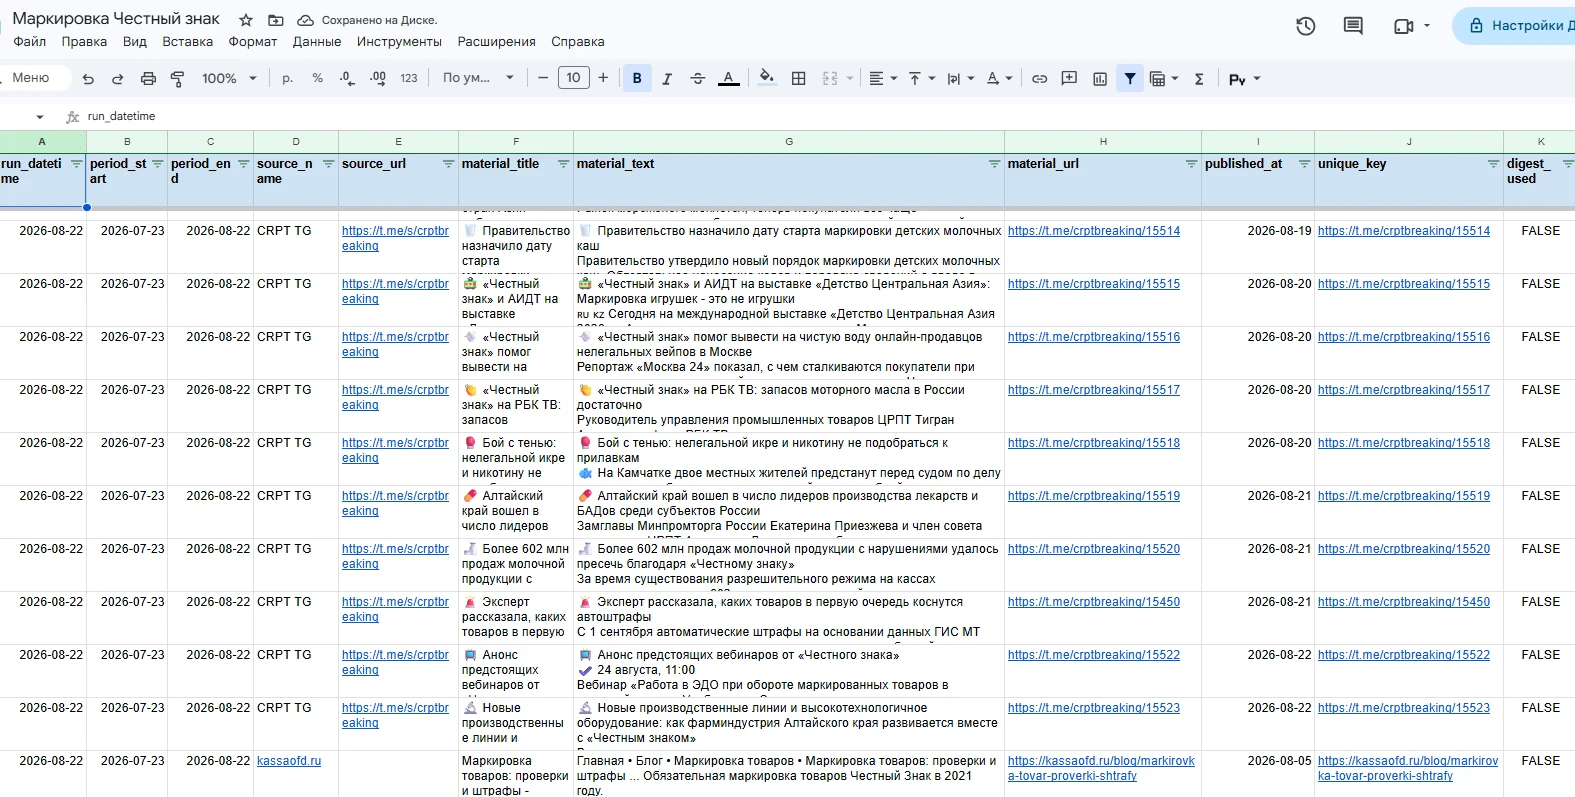This screenshot has width=1575, height=797.
Task: Open the filter for source_url column
Action: click(x=448, y=164)
